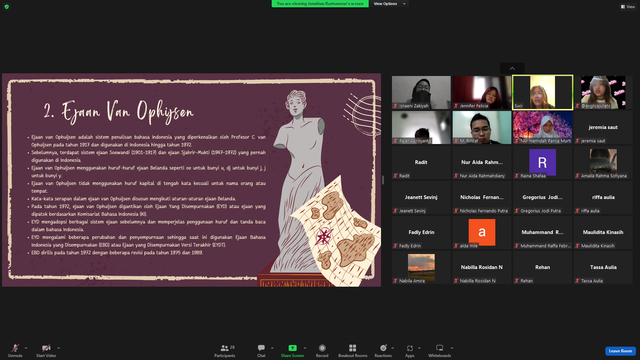Open the Participants panel icon
This screenshot has width=640, height=360.
point(224,348)
